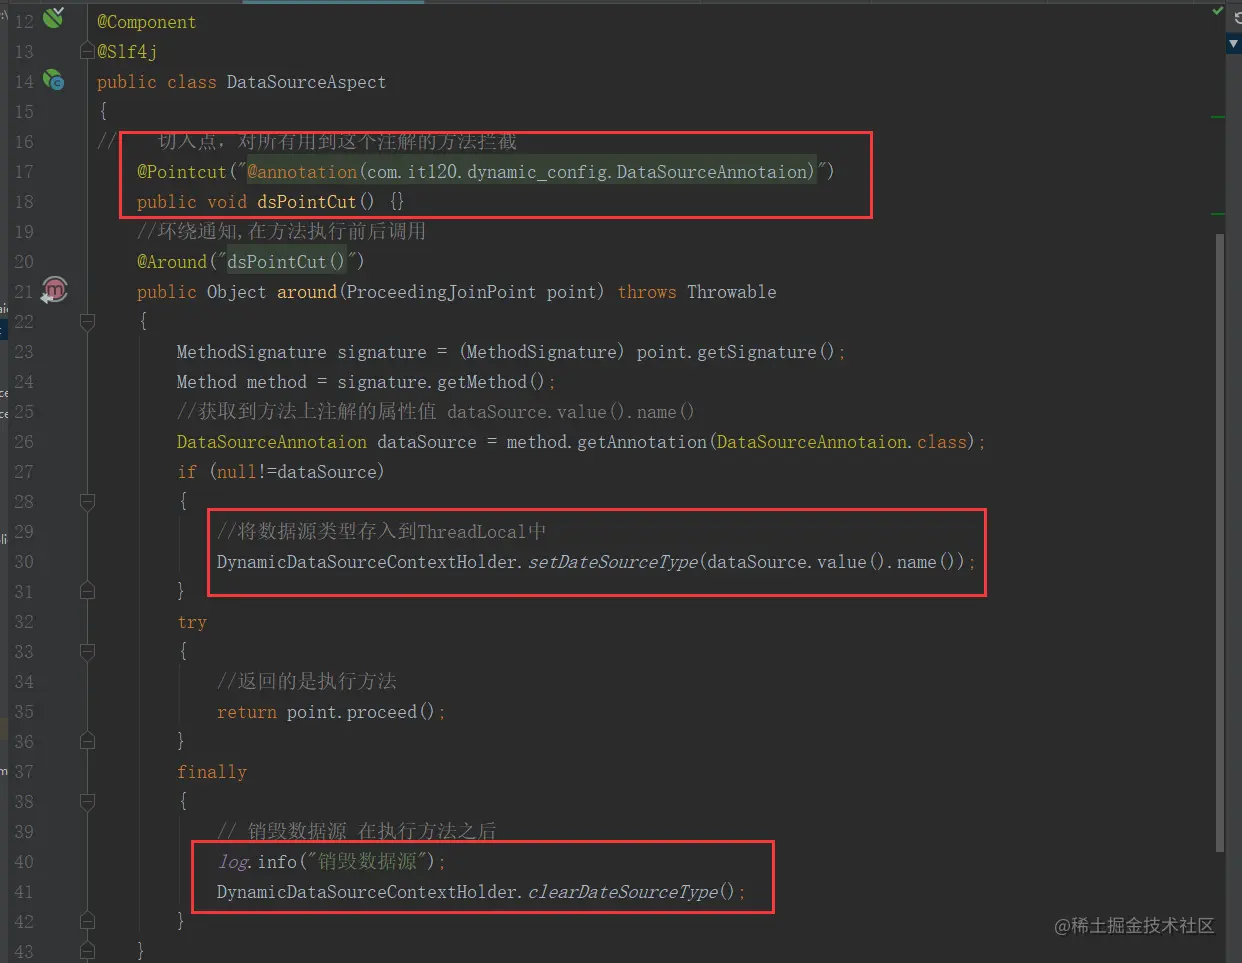This screenshot has width=1242, height=963.
Task: Click the fold end marker at line 43
Action: point(87,950)
